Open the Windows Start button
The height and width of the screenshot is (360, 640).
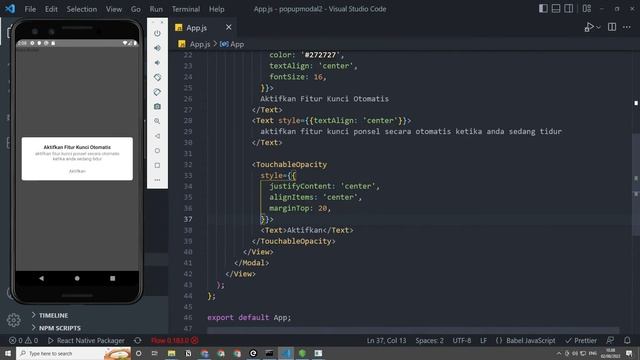[8, 353]
